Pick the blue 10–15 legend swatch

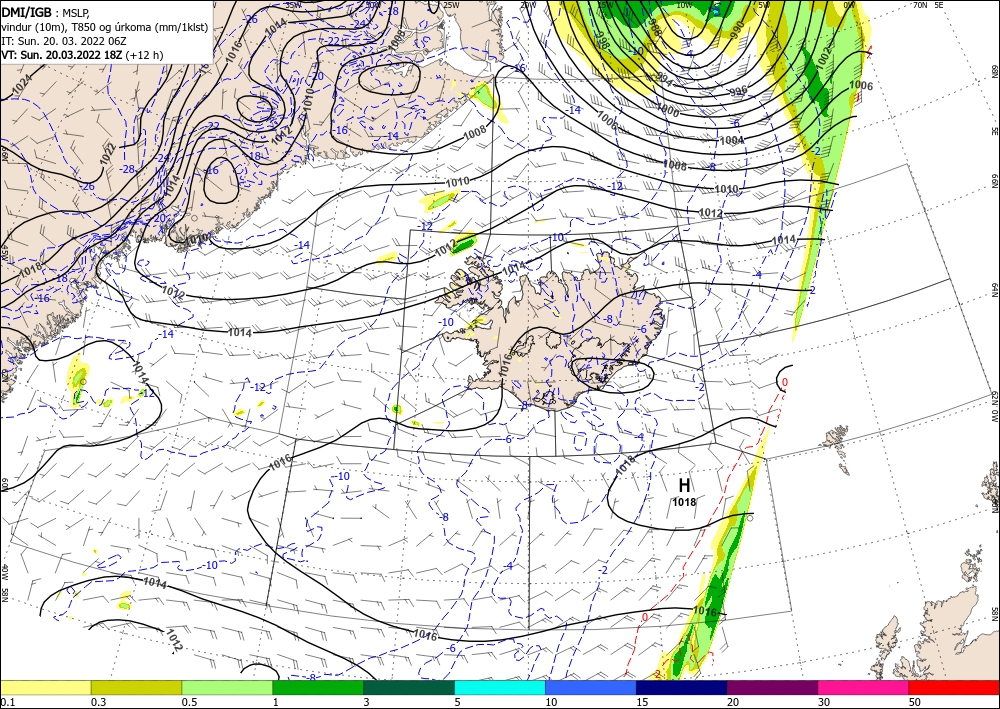tap(591, 687)
